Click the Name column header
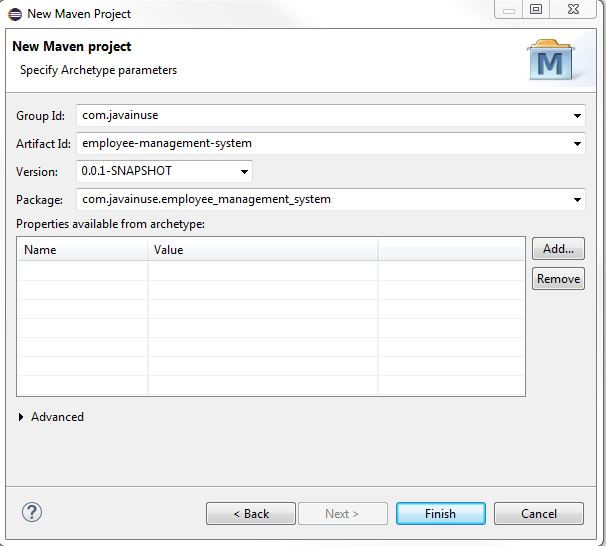606x546 pixels. pos(83,250)
